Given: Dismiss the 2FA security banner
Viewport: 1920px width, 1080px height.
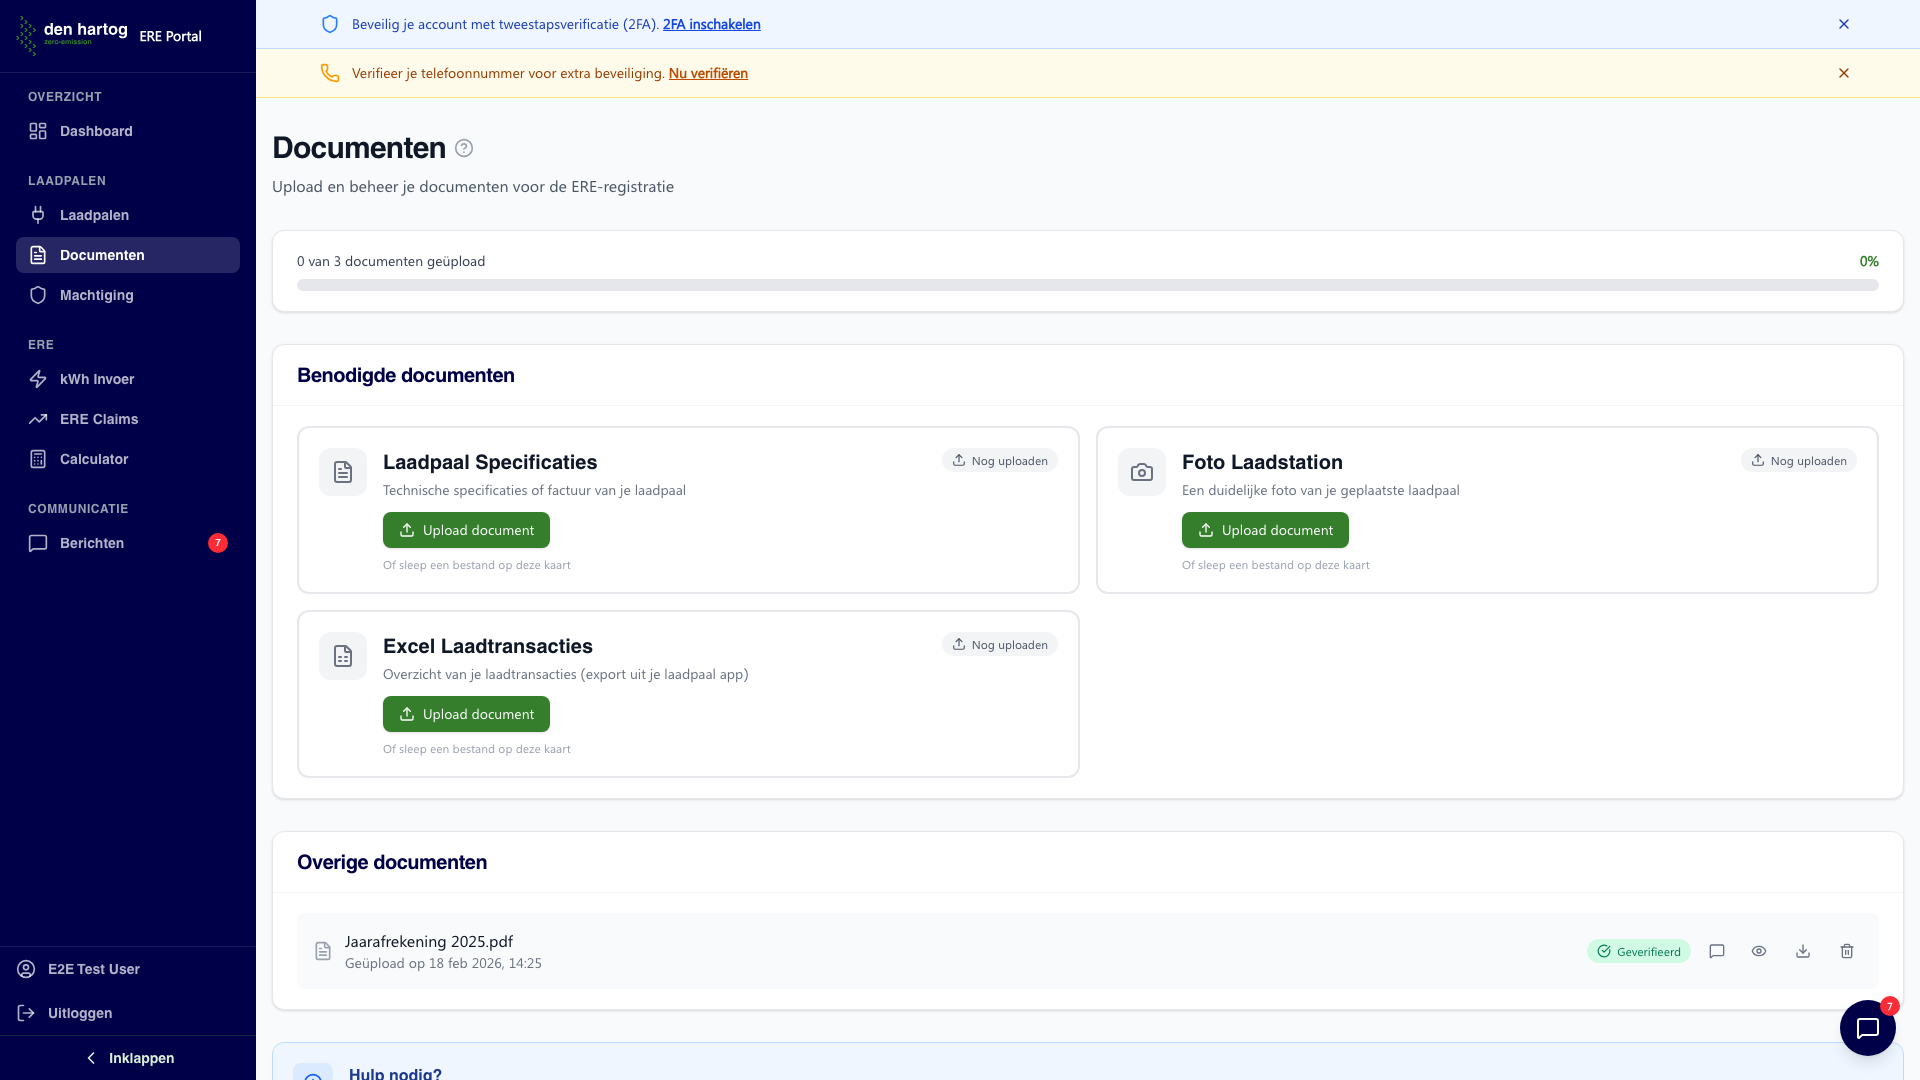Looking at the screenshot, I should [x=1844, y=24].
